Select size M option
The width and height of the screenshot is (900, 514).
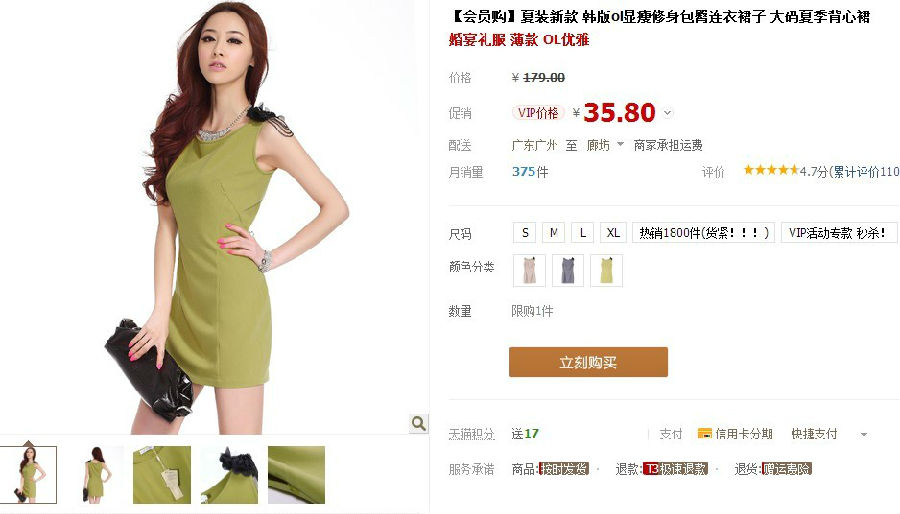553,232
